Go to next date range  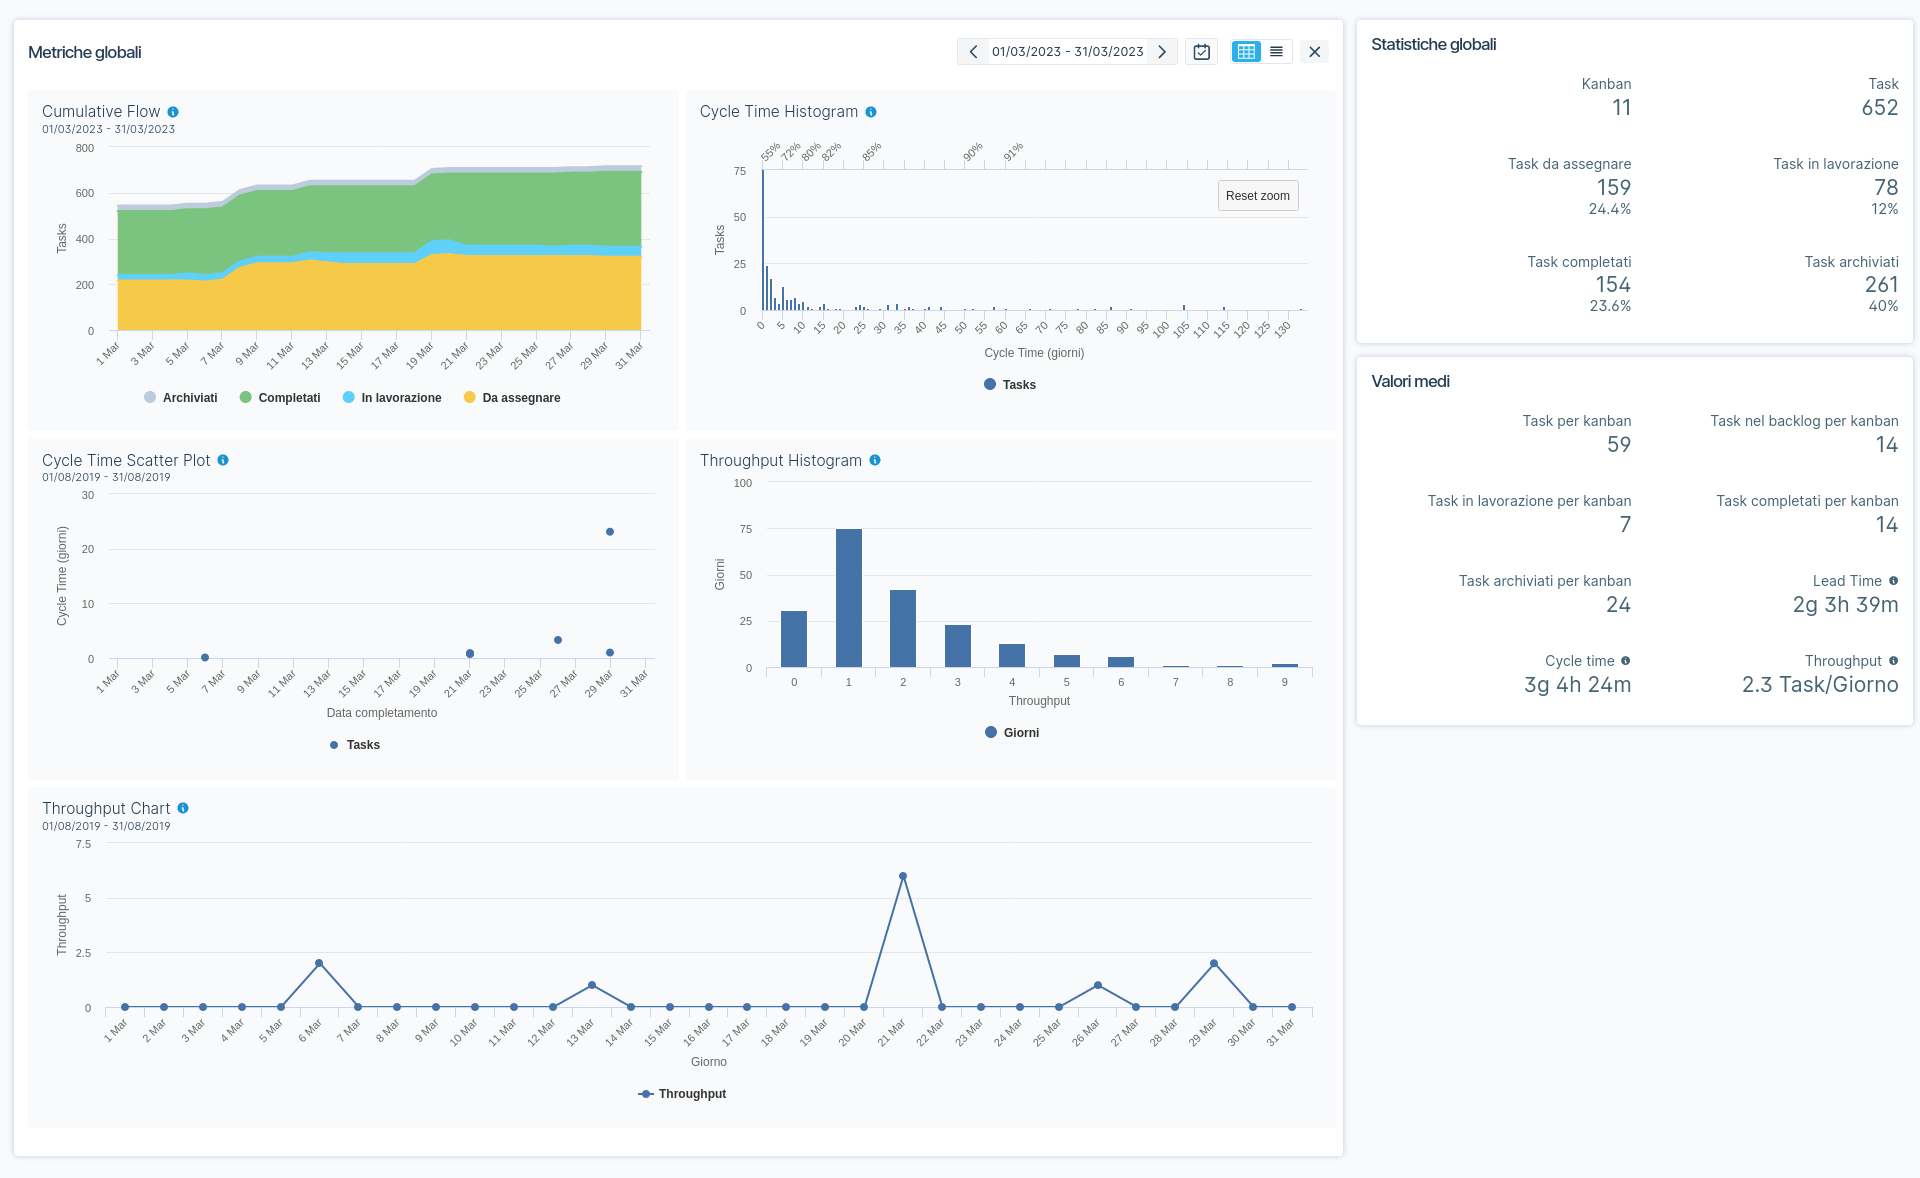[1162, 52]
